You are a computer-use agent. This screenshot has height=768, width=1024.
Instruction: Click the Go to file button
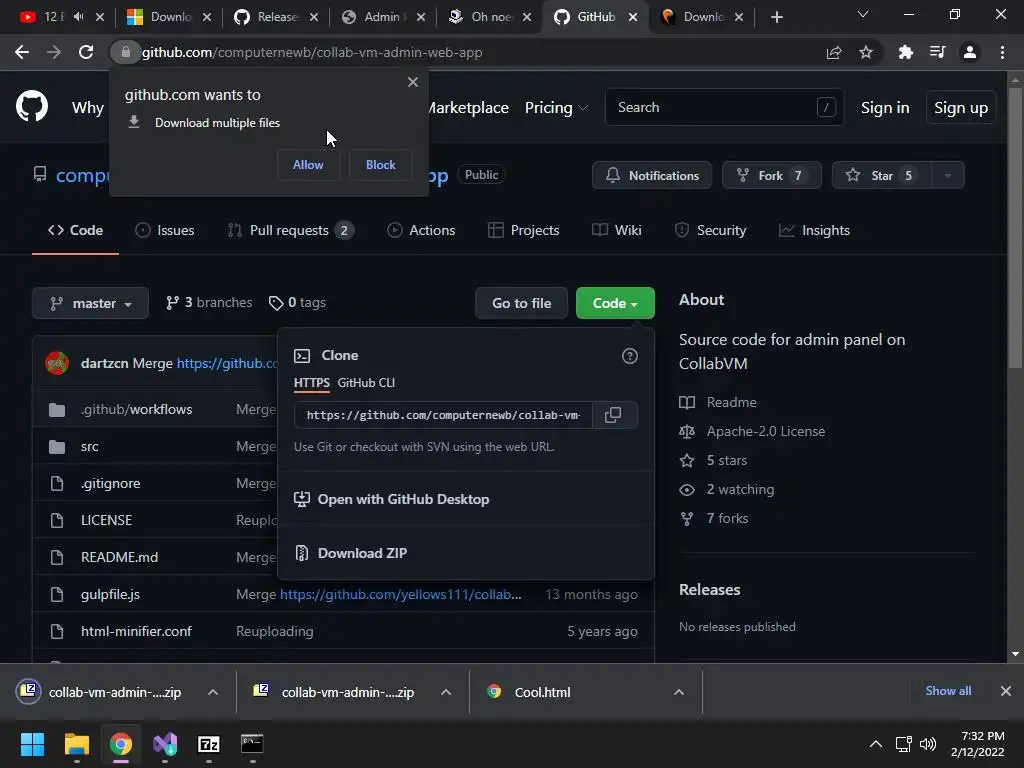pos(522,303)
